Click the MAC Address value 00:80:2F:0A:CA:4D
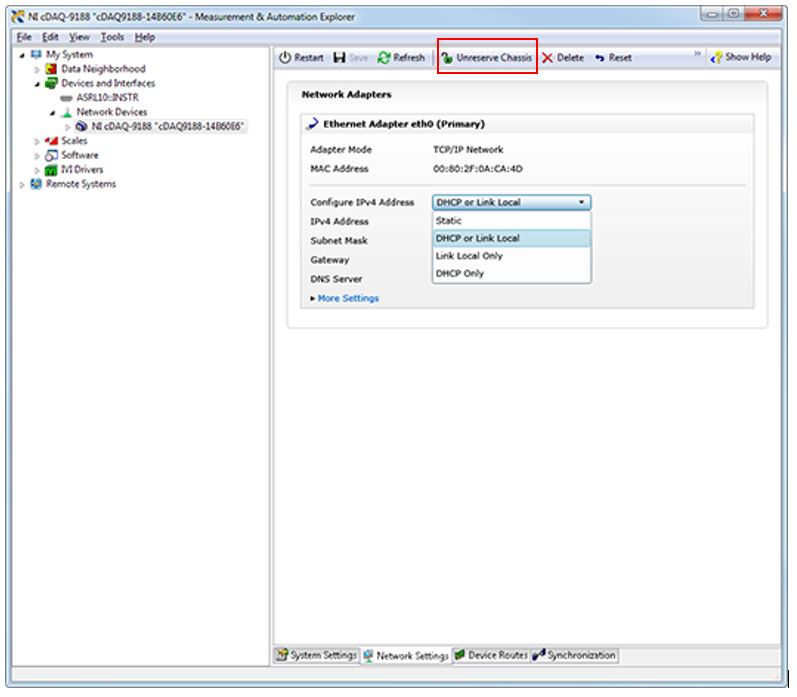797x697 pixels. 478,169
